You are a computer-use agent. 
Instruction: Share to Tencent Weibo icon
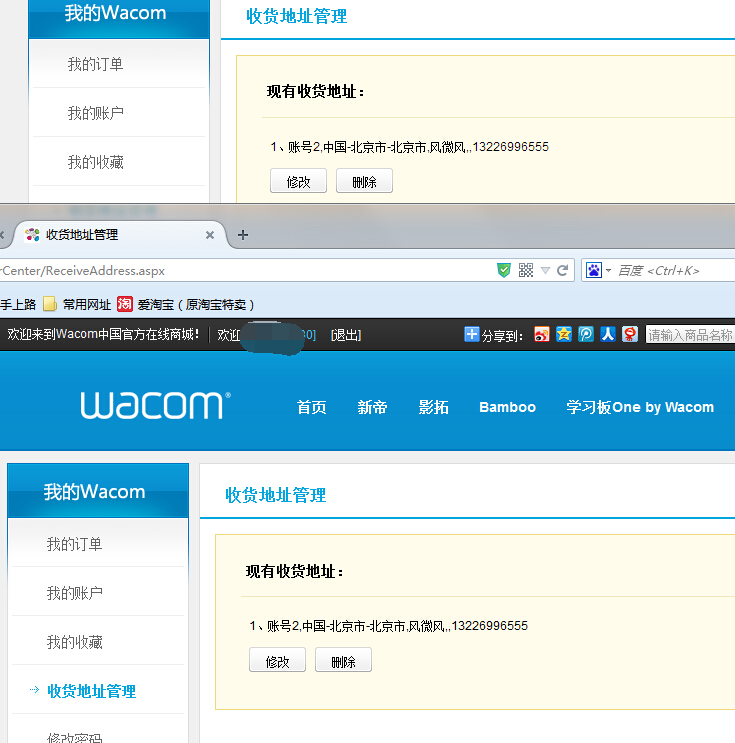pos(586,334)
